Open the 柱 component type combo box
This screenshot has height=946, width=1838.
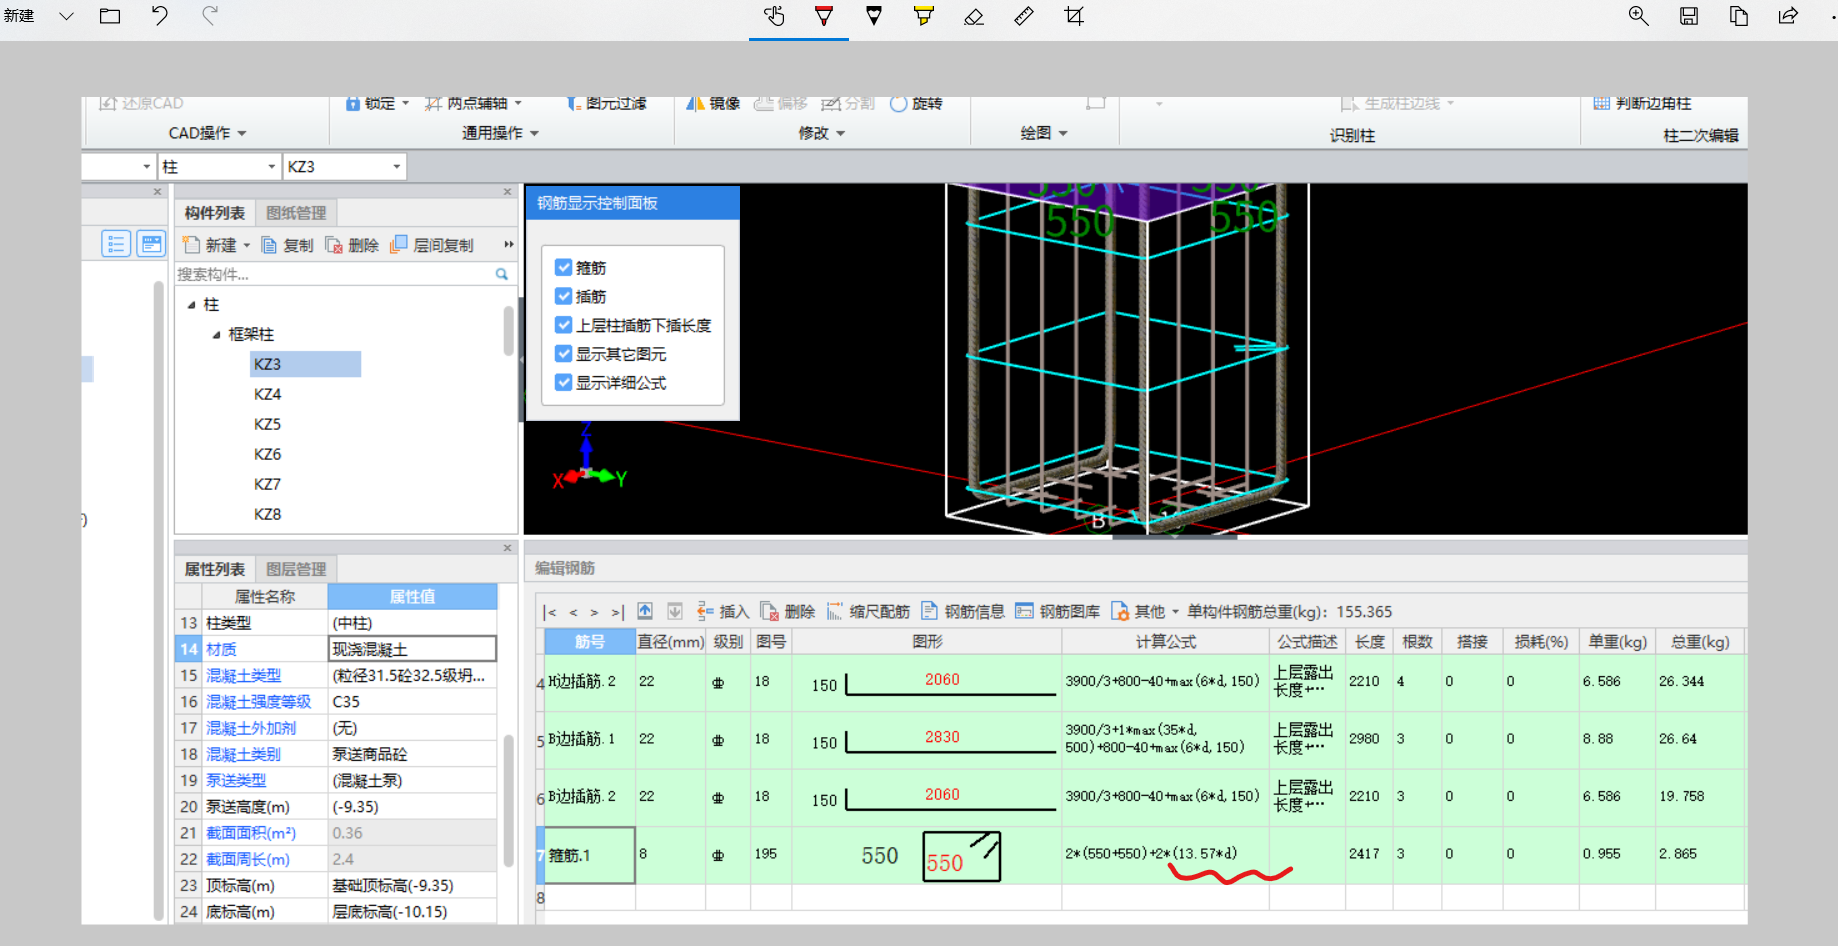[x=219, y=167]
